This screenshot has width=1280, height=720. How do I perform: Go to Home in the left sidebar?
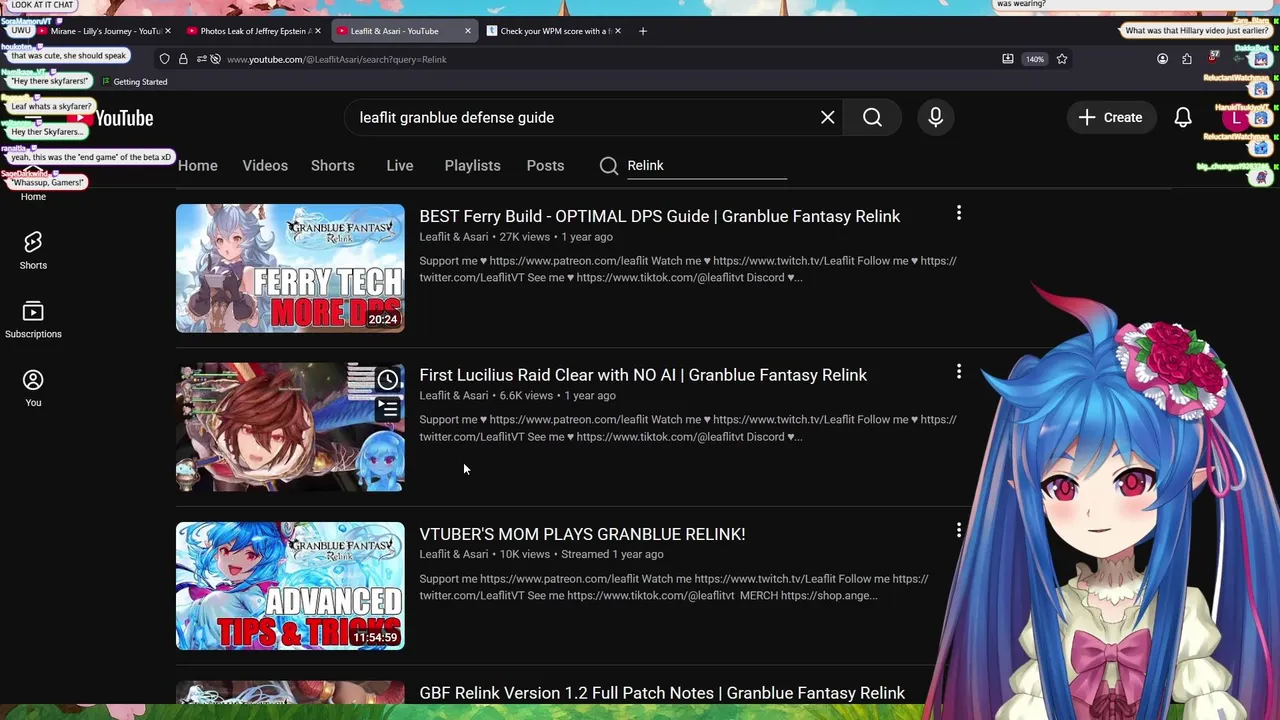point(33,196)
